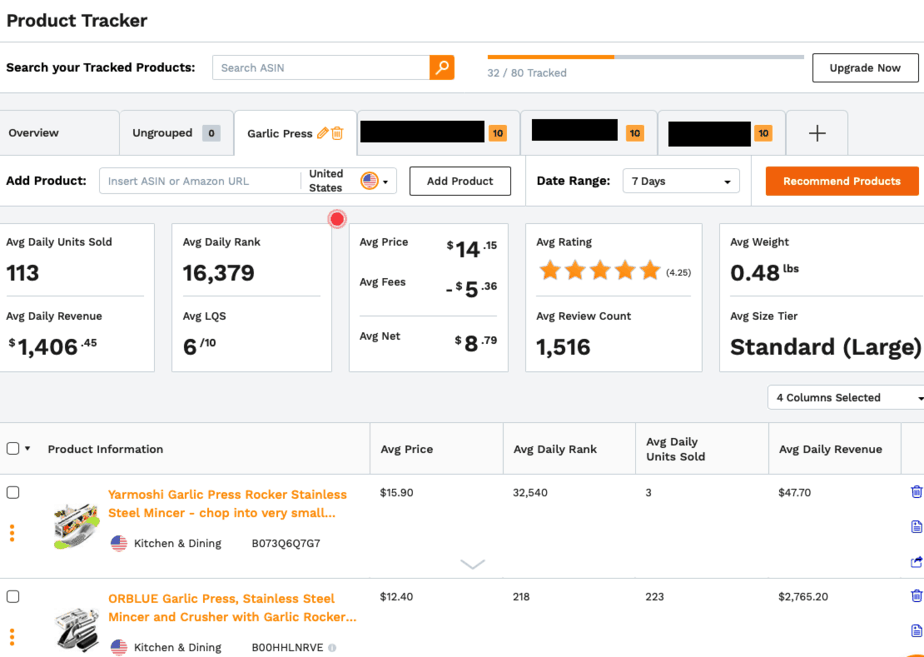Click the $47.70 daily revenue cell
This screenshot has width=924, height=657.
coord(794,493)
